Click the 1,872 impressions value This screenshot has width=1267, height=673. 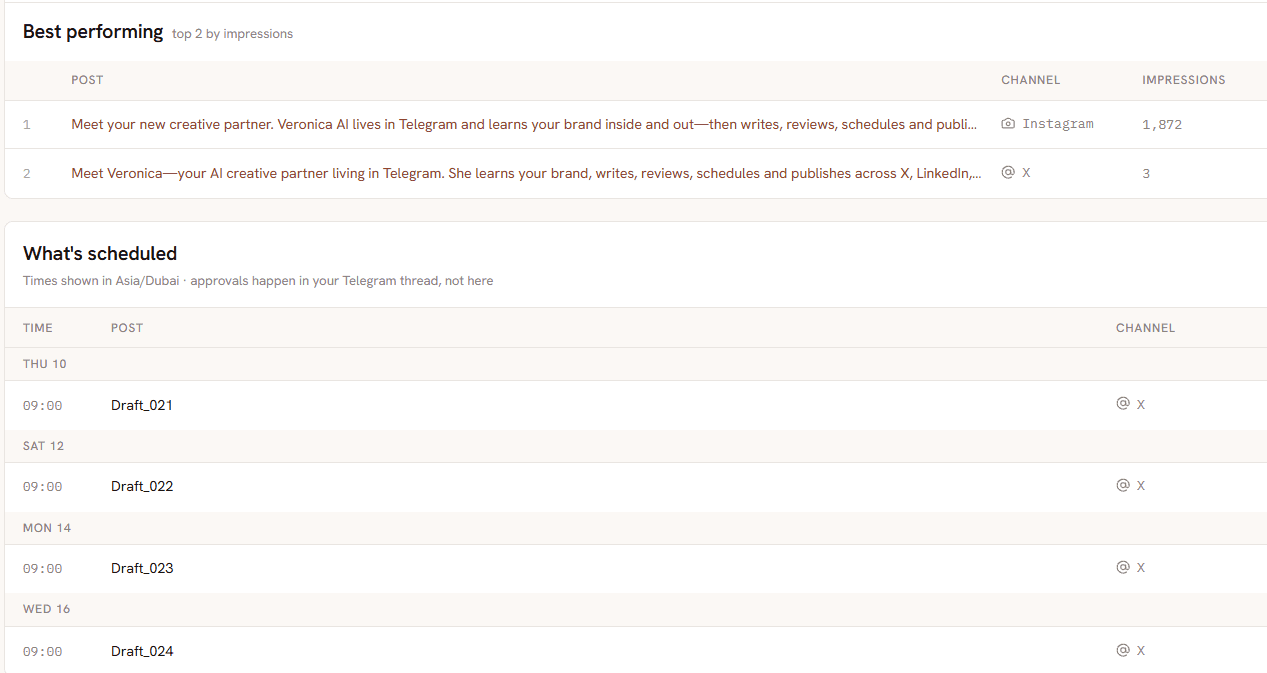click(1162, 125)
